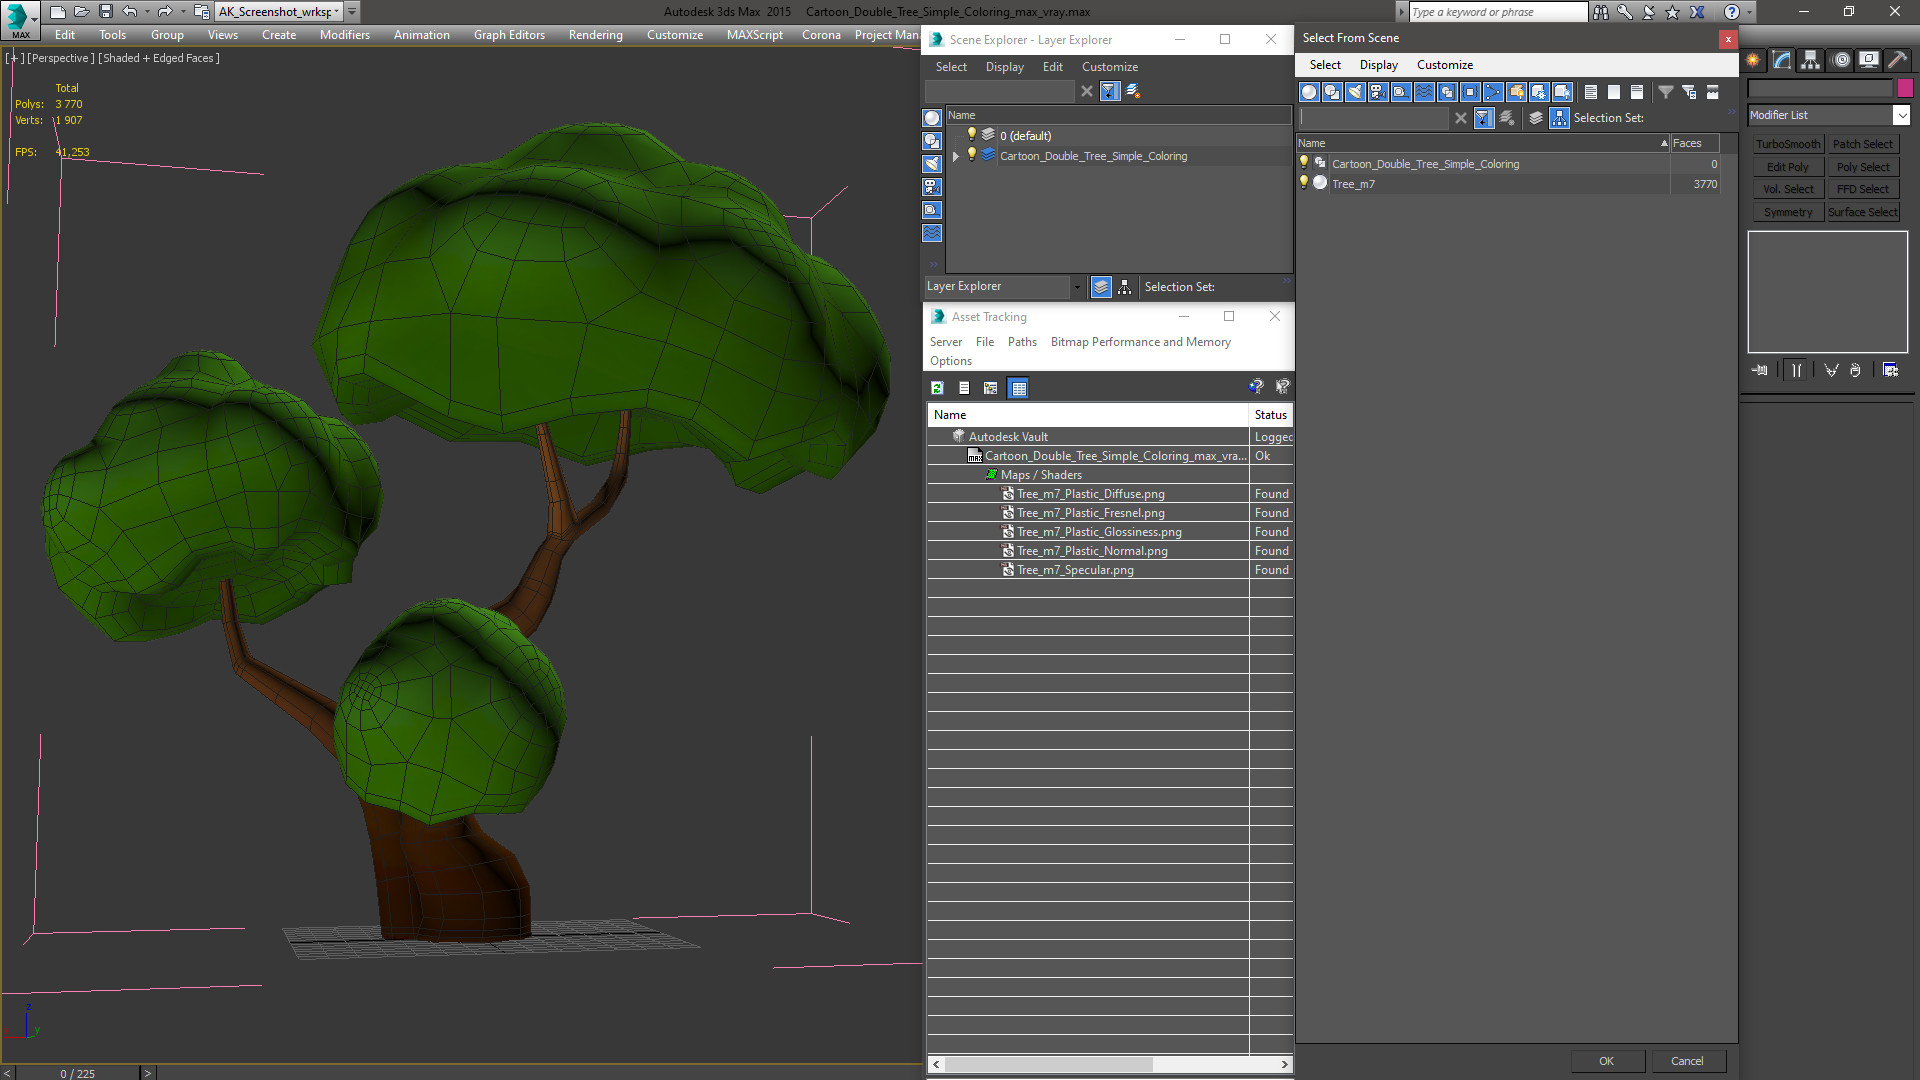The width and height of the screenshot is (1920, 1080).
Task: Apply the TurboSmooth modifier button
Action: point(1788,144)
